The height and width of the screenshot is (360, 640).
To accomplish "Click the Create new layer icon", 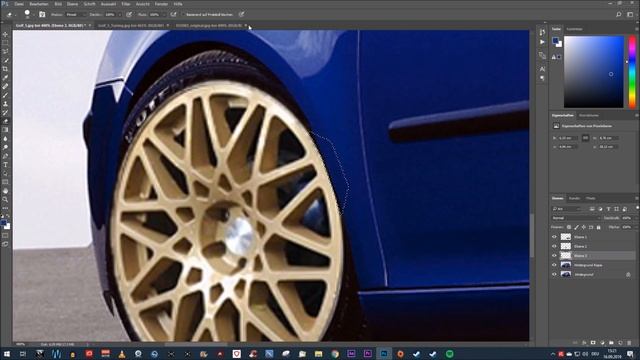I will tap(620, 343).
